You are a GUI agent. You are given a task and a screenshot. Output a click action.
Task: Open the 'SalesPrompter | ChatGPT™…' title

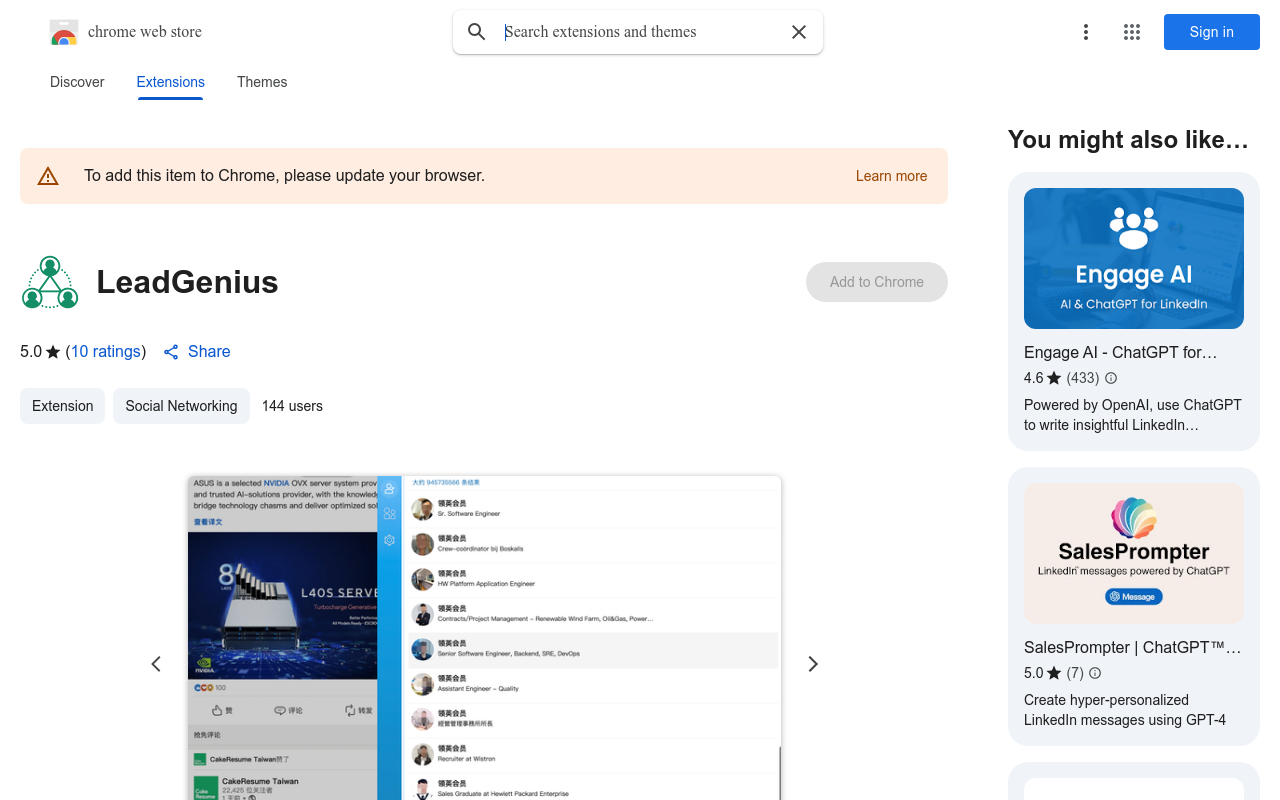[1132, 647]
